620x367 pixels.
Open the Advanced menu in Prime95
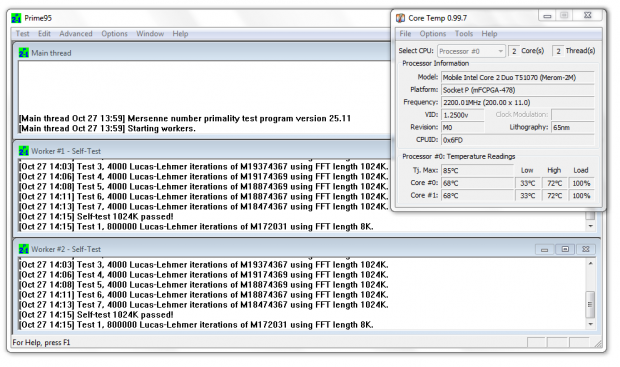point(76,34)
